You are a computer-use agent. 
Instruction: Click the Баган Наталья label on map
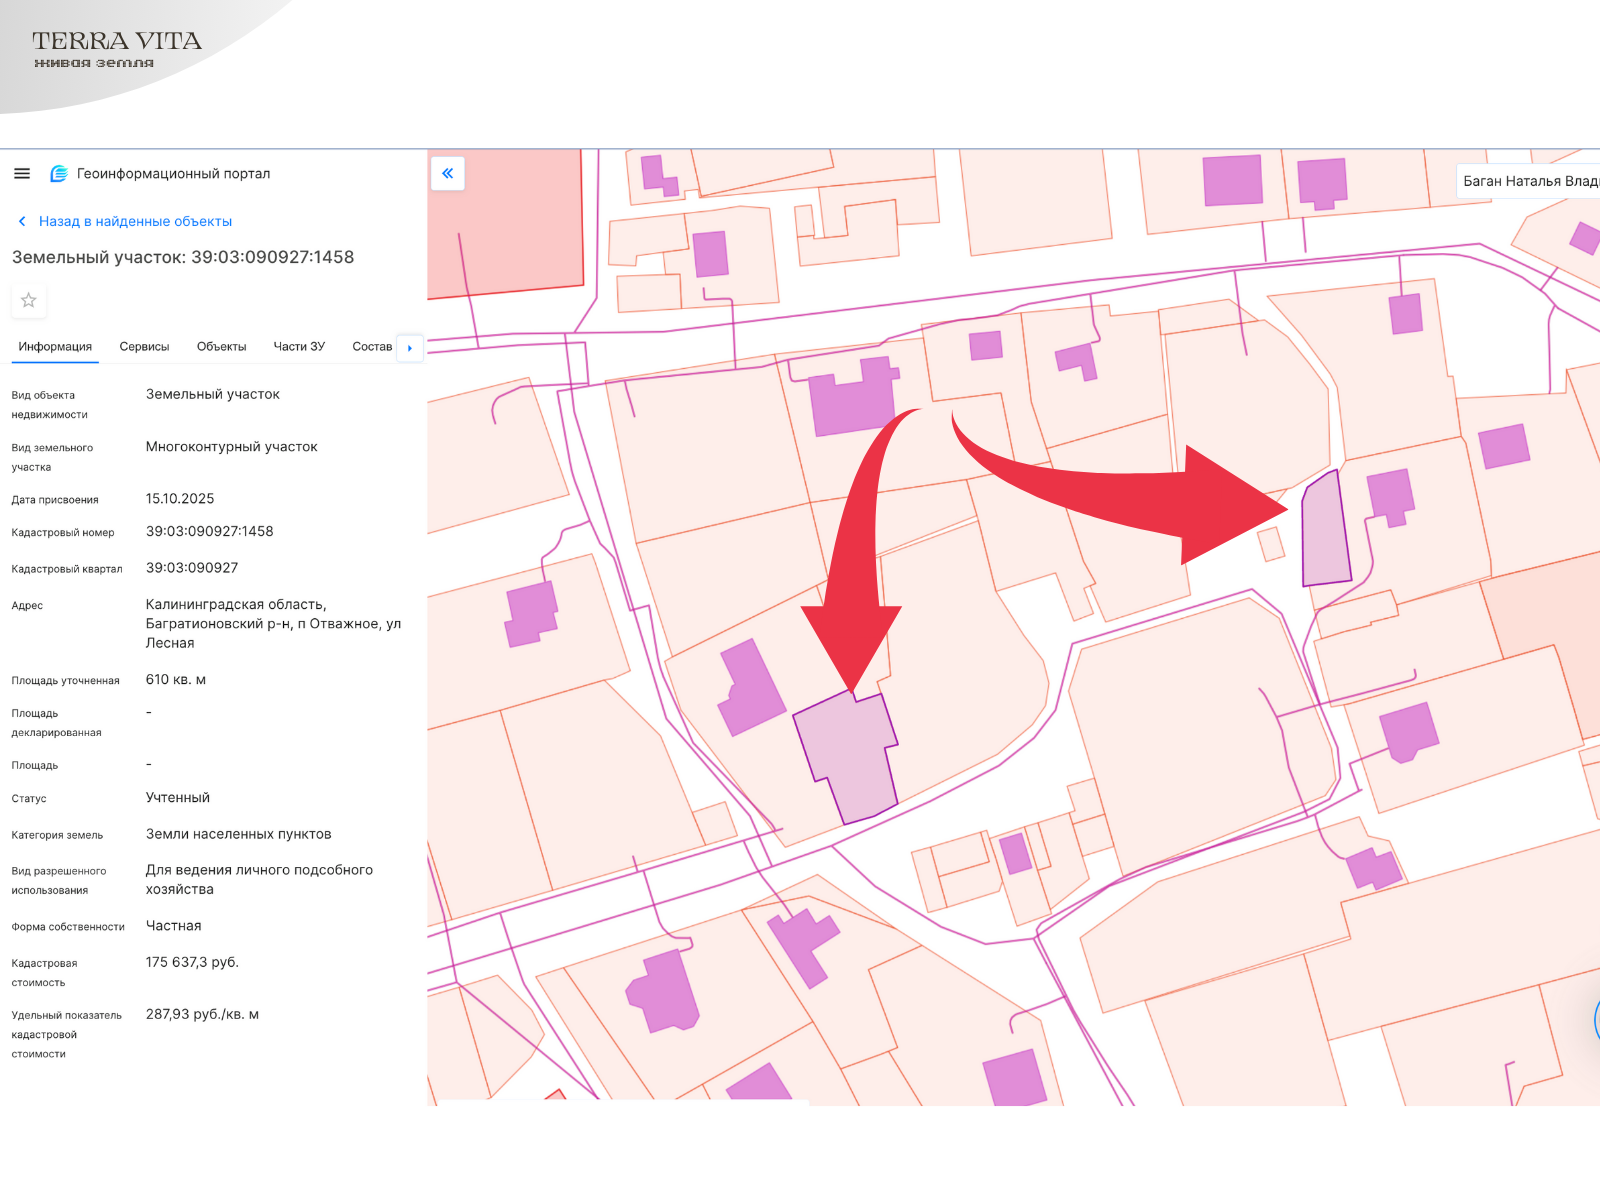[x=1528, y=181]
